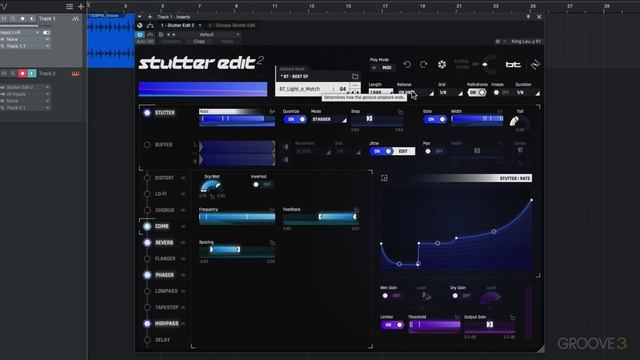Click the Jitter EDIT button
The width and height of the screenshot is (640, 360).
[x=403, y=151]
